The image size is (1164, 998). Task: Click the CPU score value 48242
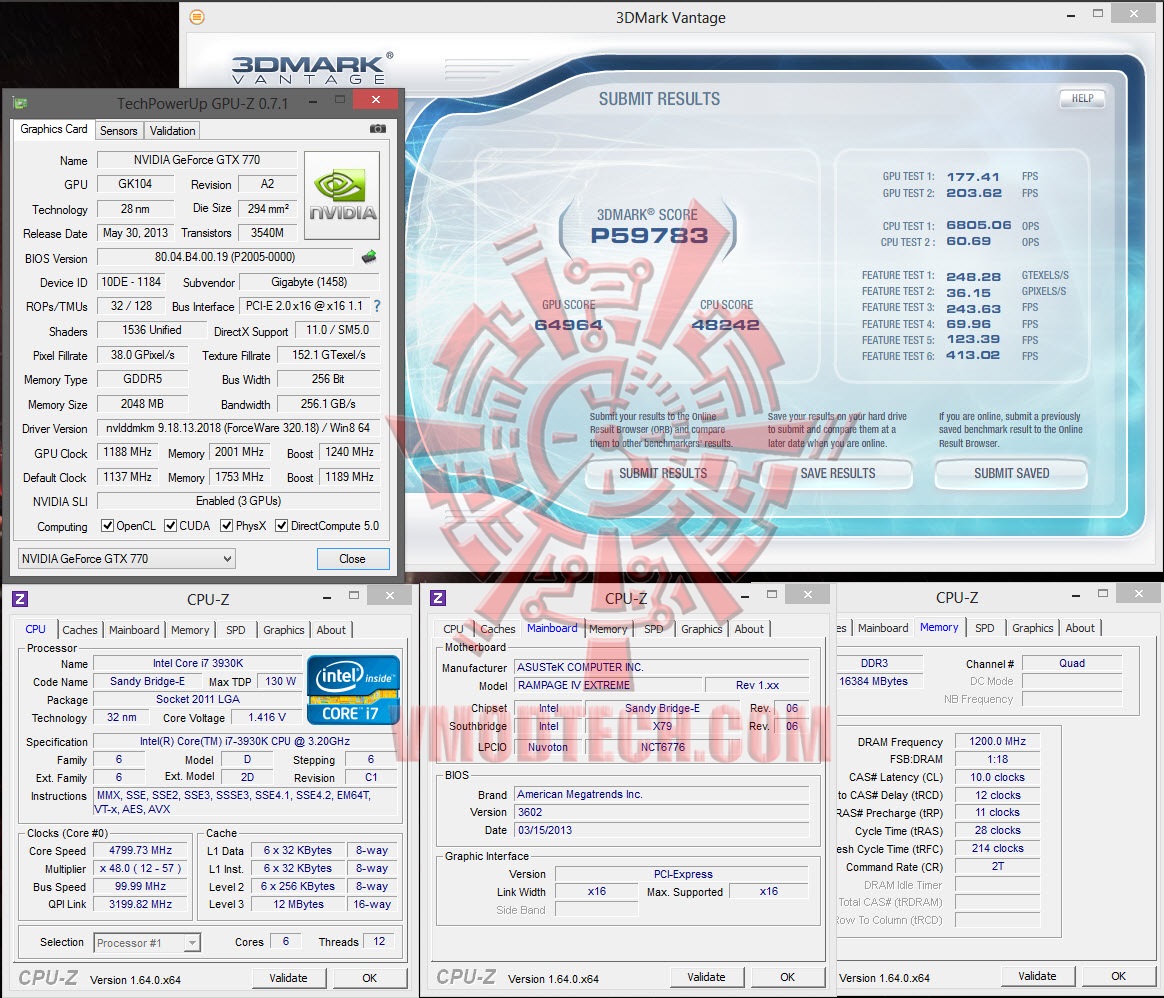click(725, 324)
